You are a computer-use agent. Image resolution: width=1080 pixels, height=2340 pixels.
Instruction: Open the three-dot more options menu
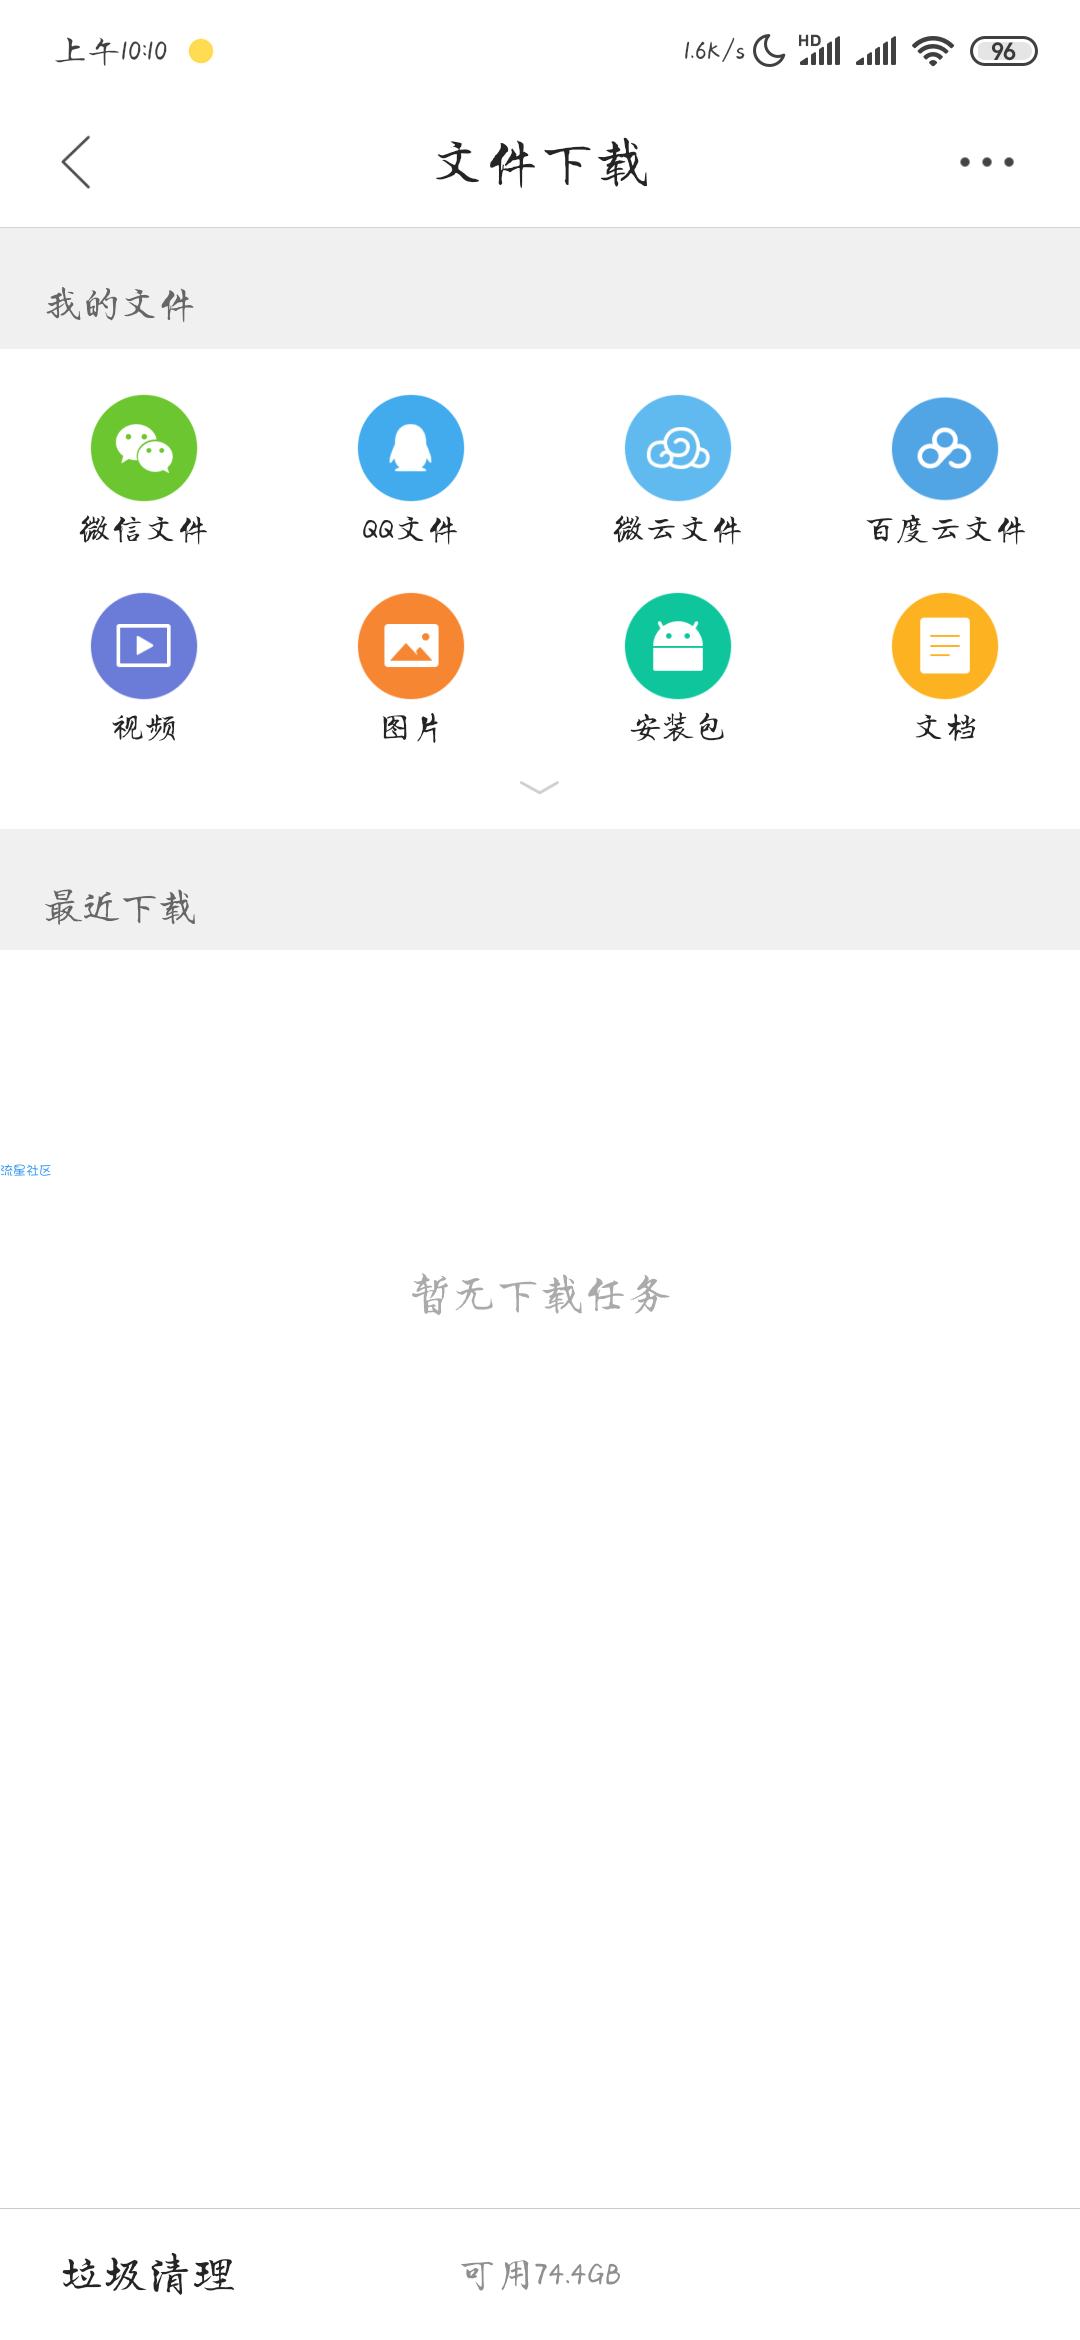pos(987,162)
